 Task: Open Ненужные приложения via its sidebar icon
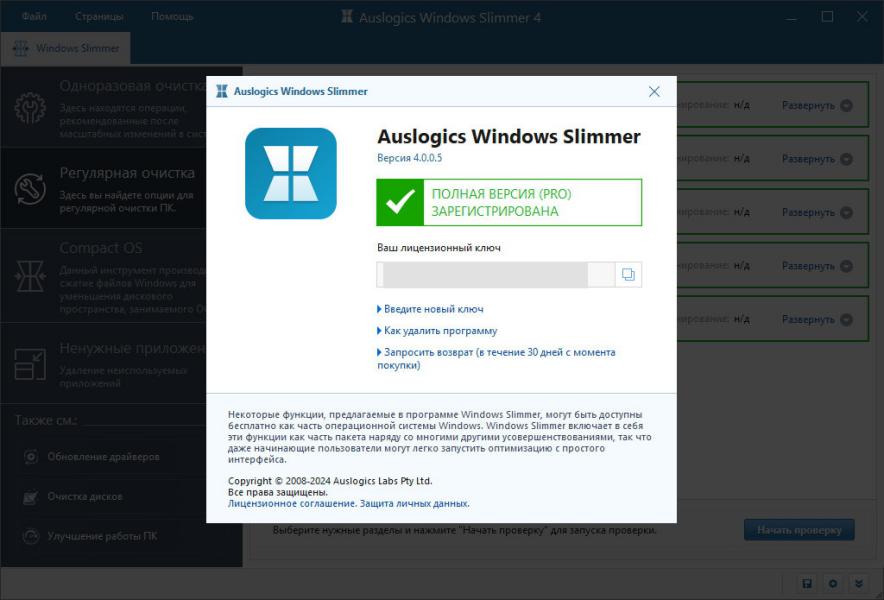30,364
